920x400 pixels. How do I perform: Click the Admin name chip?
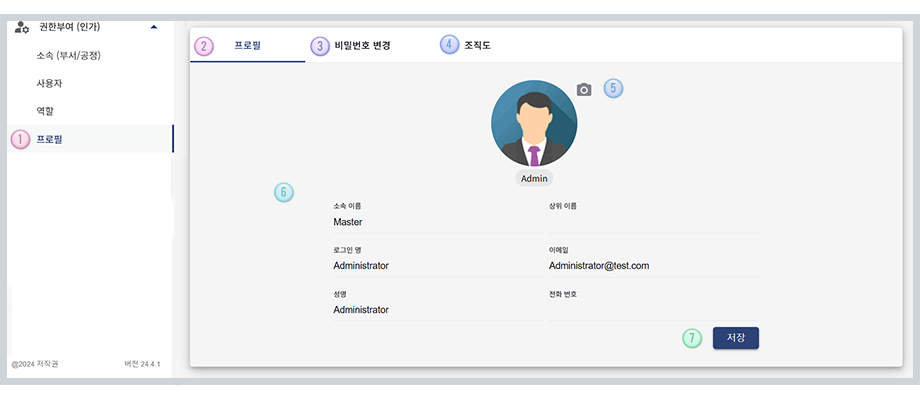534,178
